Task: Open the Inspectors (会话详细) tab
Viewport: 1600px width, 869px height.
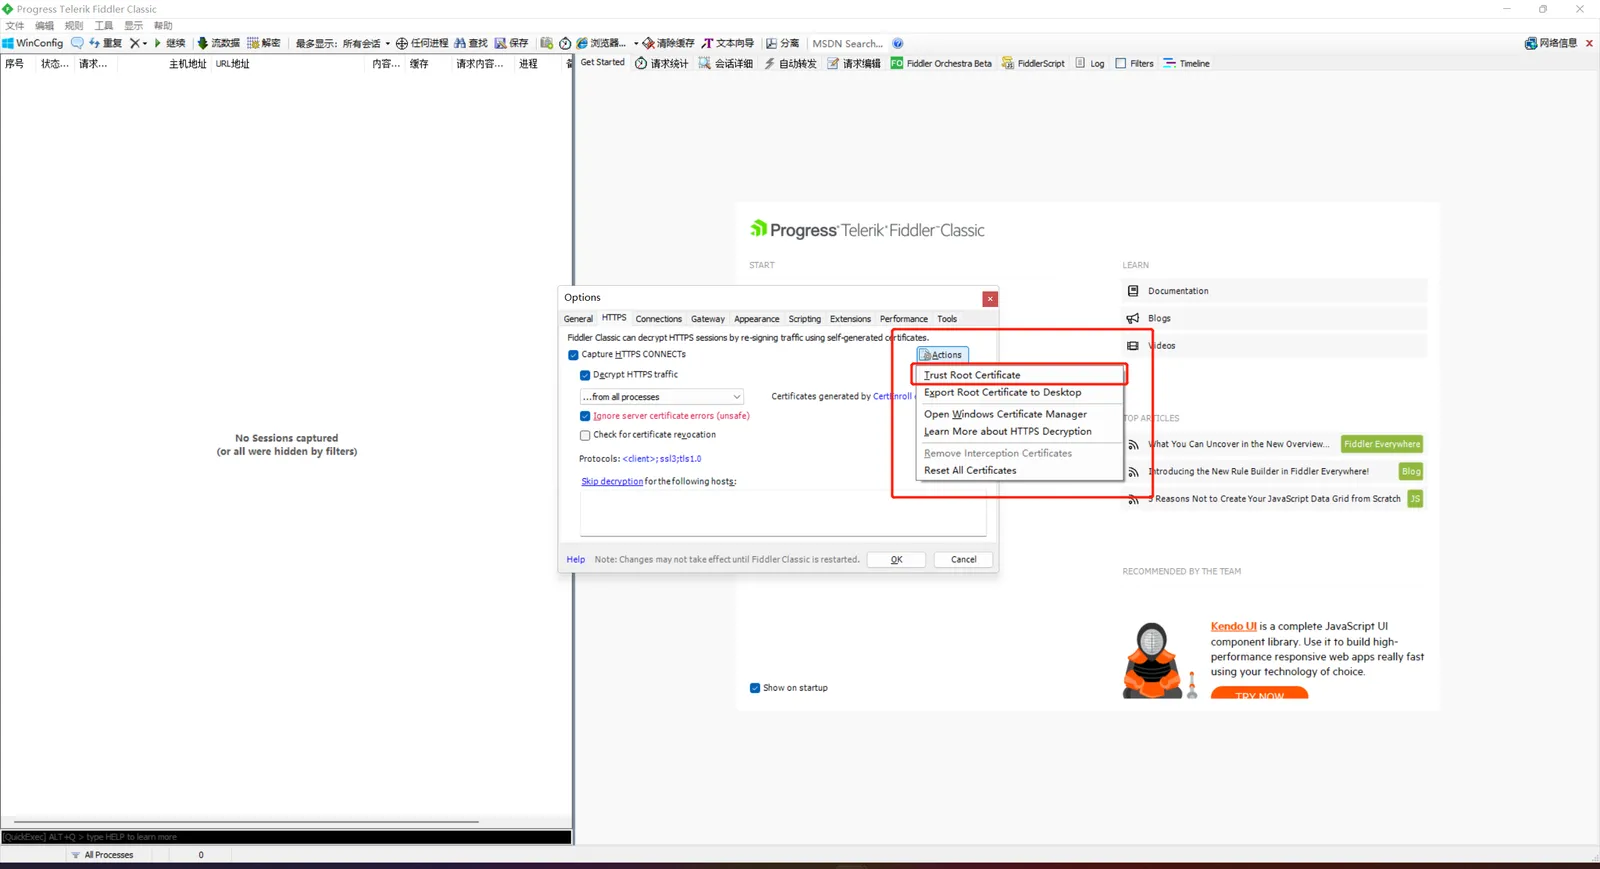Action: pyautogui.click(x=726, y=63)
